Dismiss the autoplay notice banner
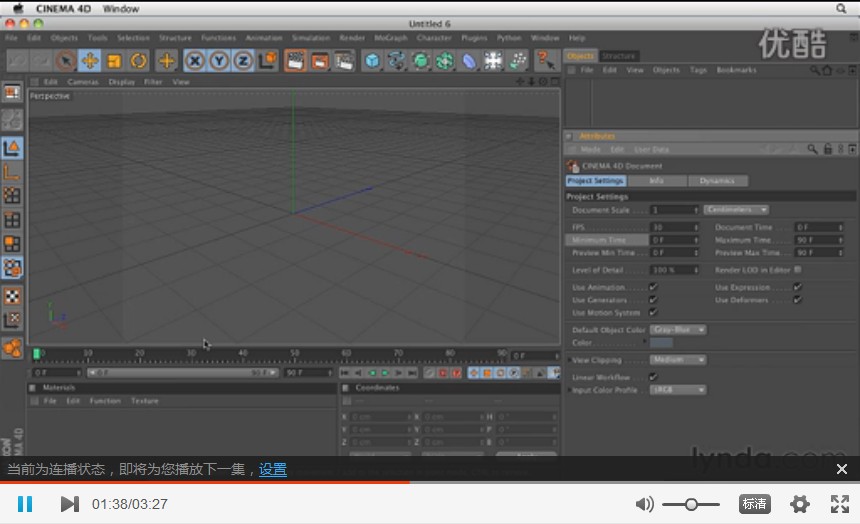Viewport: 860px width, 524px height. (x=842, y=469)
